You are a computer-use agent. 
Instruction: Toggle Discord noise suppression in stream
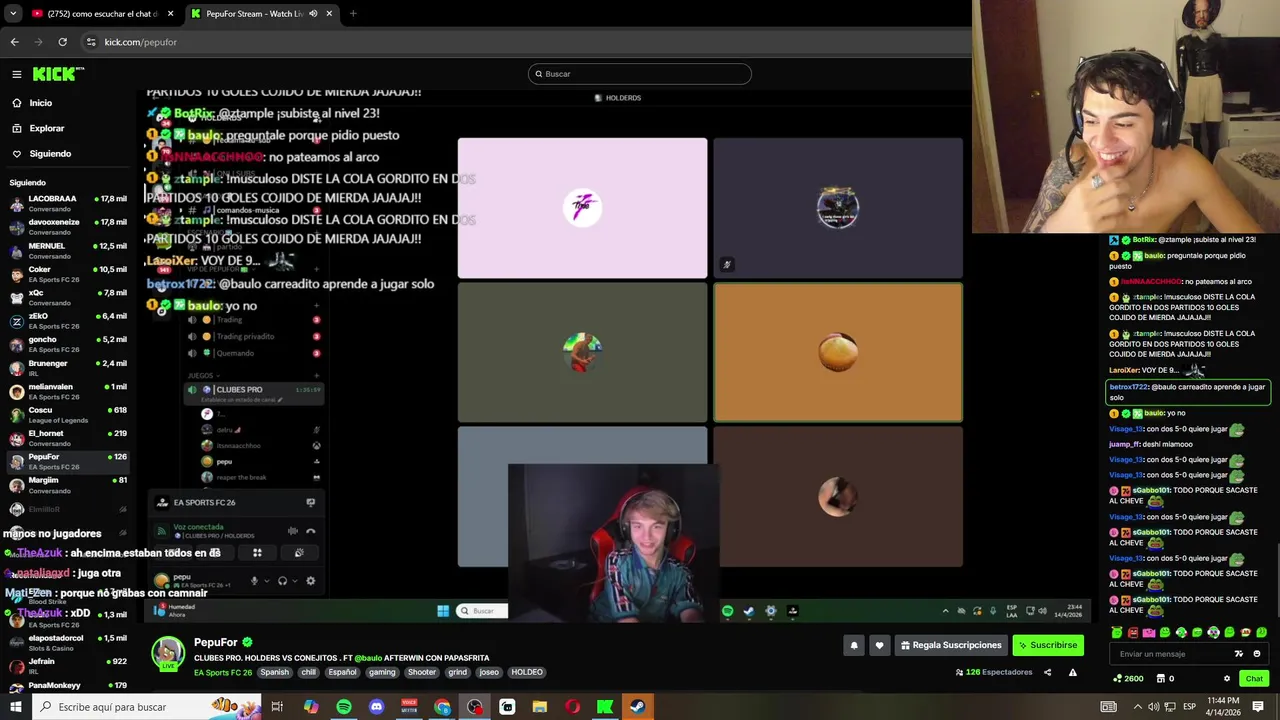(x=292, y=531)
